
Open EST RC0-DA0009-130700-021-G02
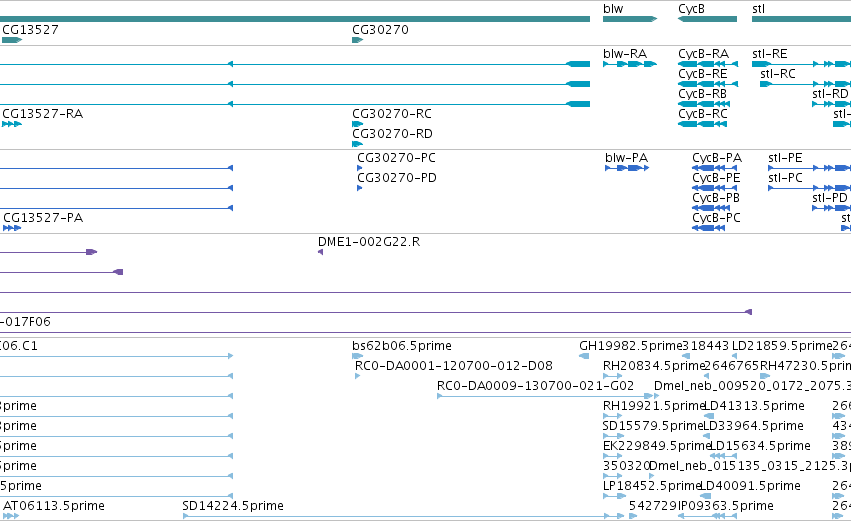coord(535,386)
